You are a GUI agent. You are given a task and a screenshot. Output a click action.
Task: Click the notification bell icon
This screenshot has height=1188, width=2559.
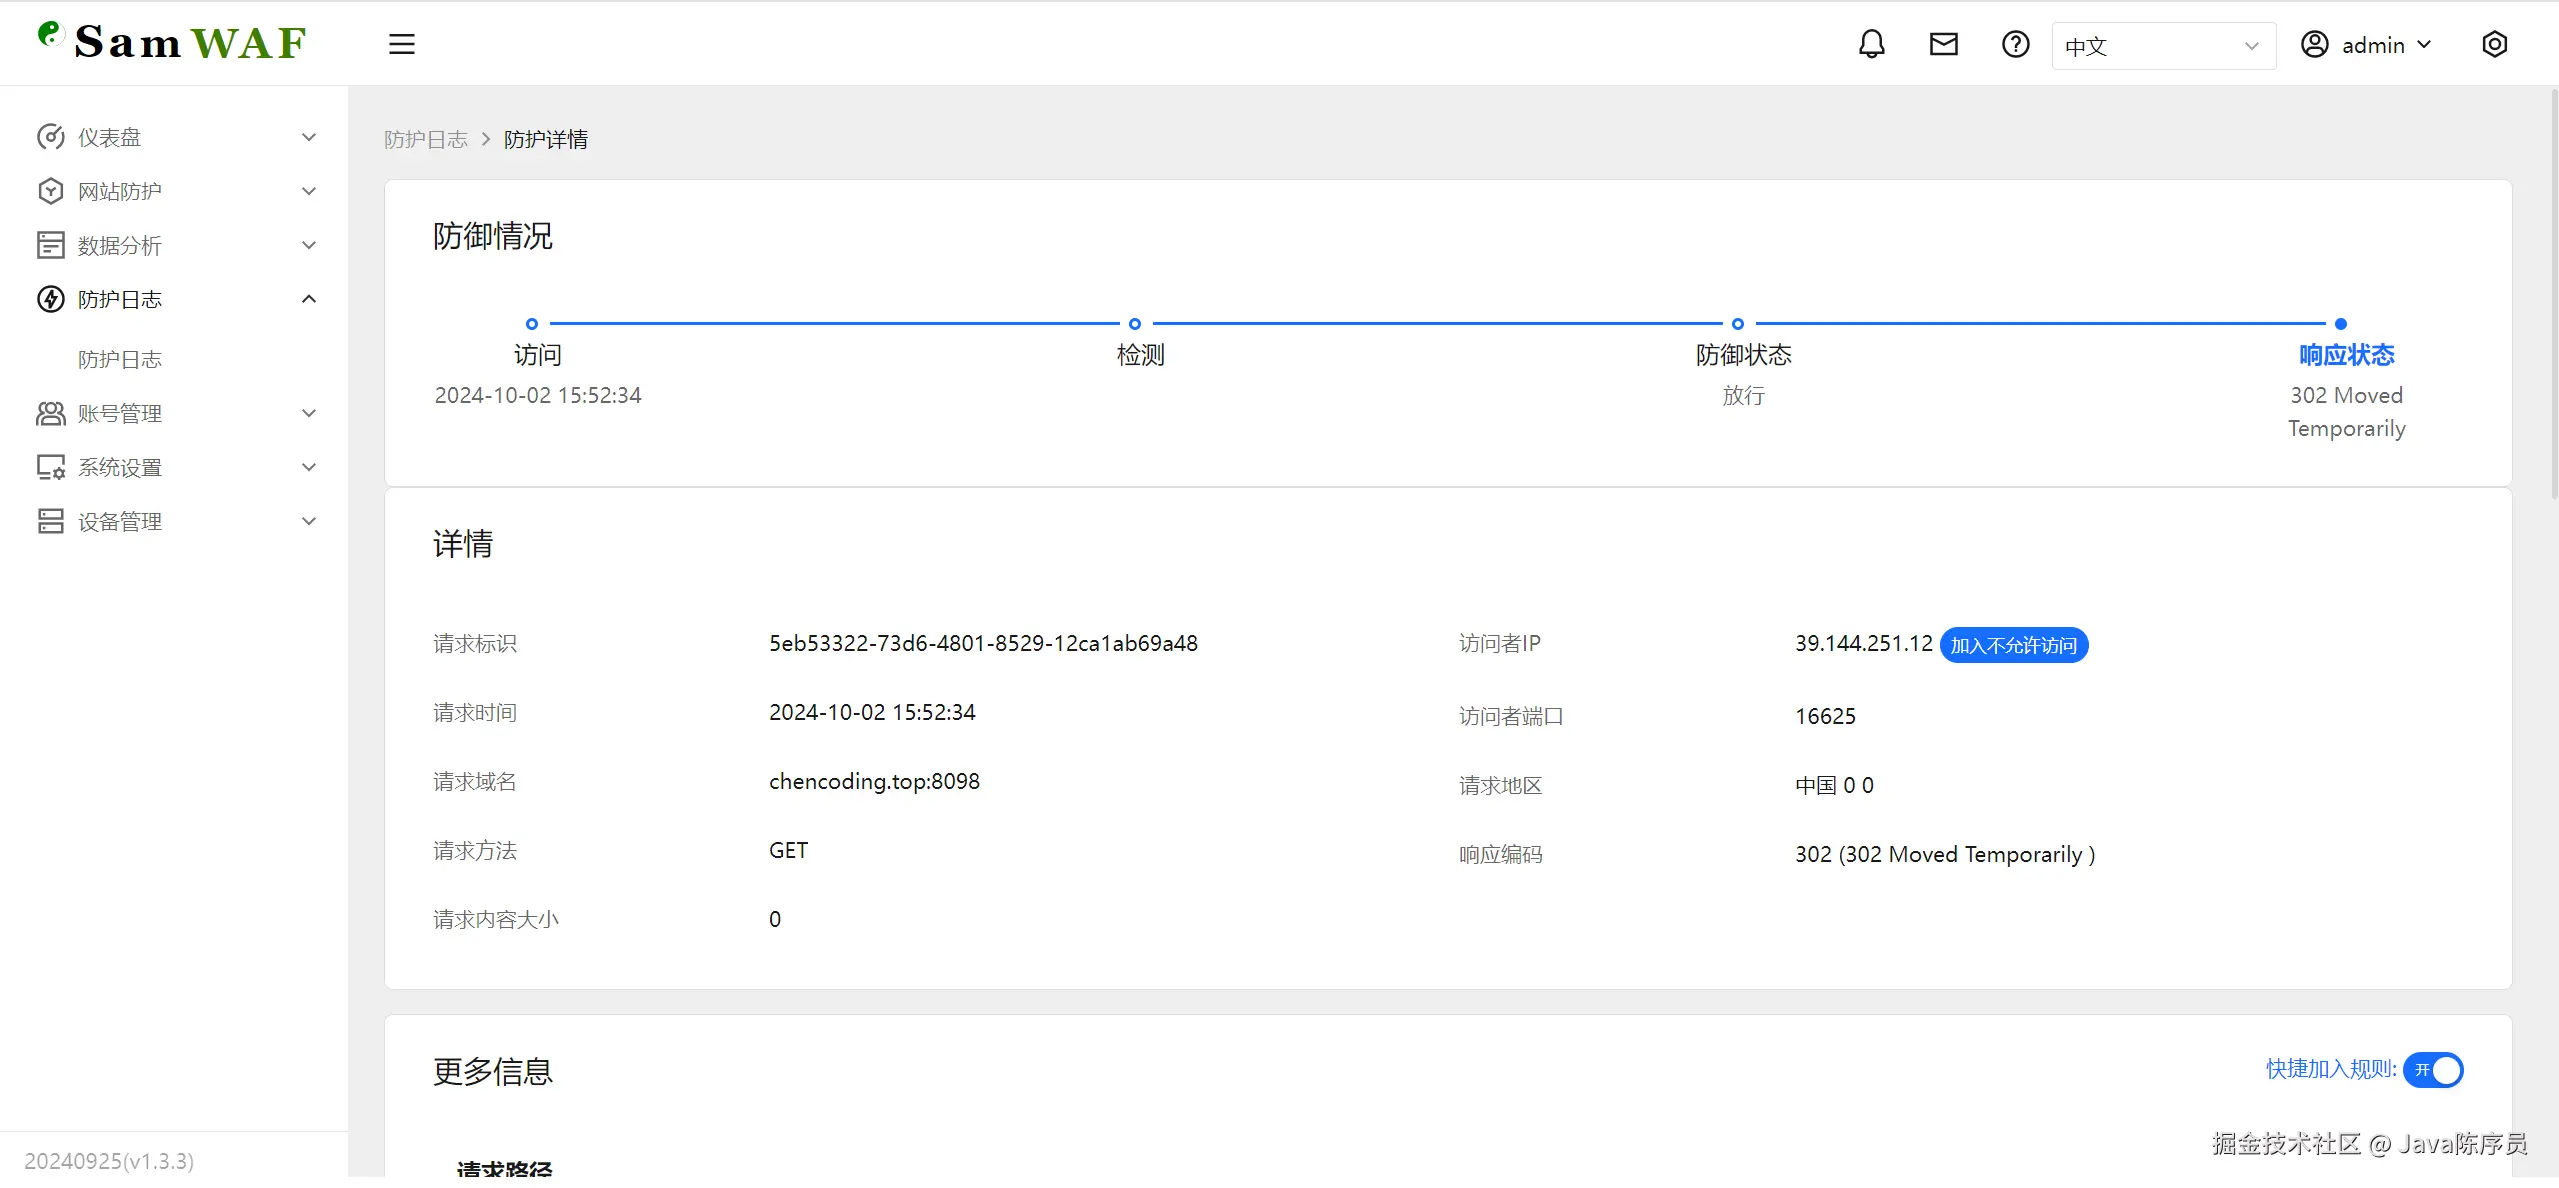pos(1871,44)
